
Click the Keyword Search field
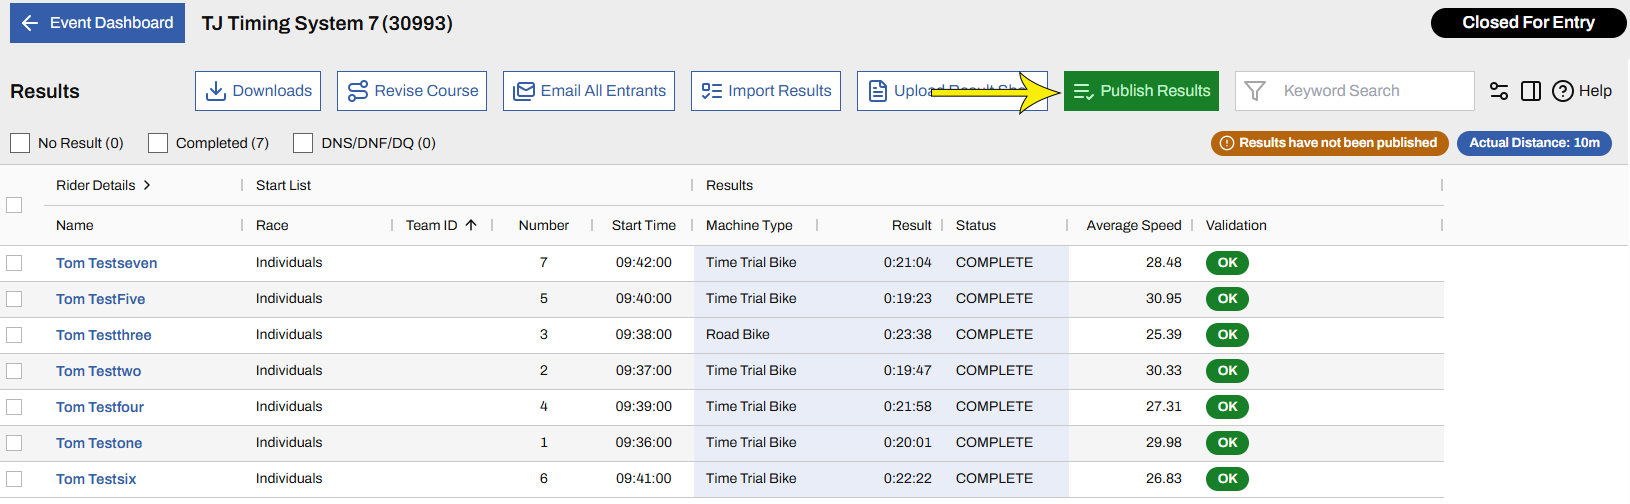point(1370,91)
